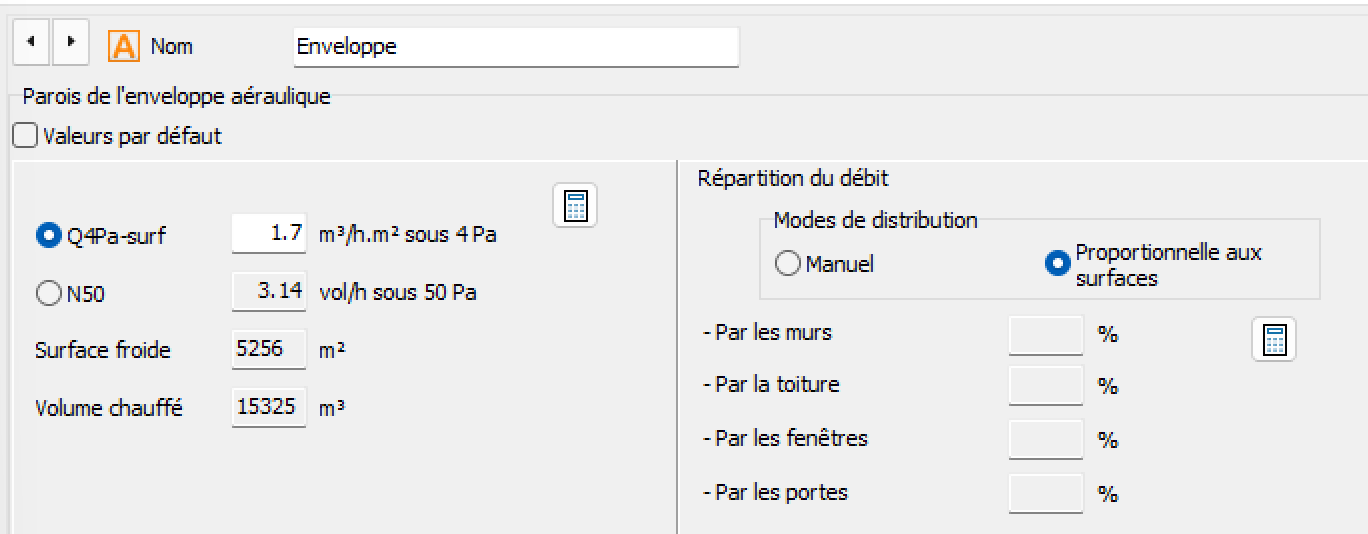The height and width of the screenshot is (534, 1368).
Task: Click the Par la toiture percentage field
Action: click(x=1045, y=385)
